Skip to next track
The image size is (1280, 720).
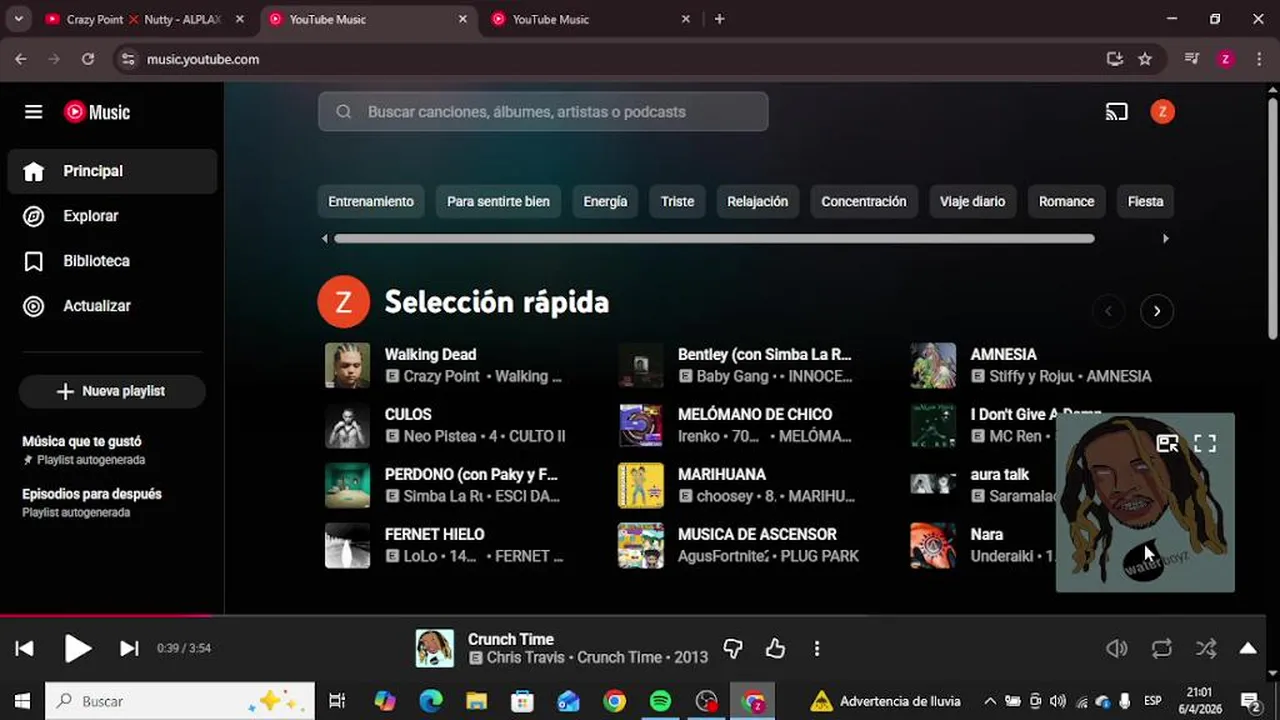click(129, 648)
